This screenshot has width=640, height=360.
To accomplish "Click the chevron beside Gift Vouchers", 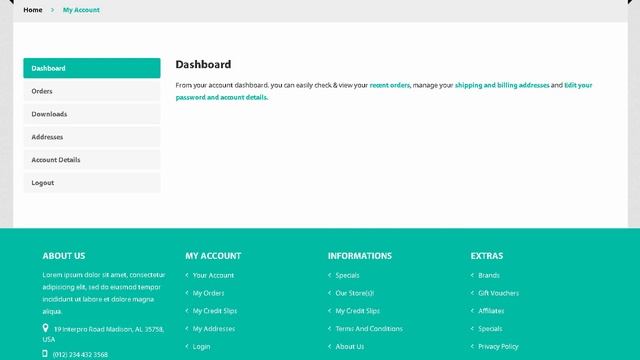I will [472, 293].
